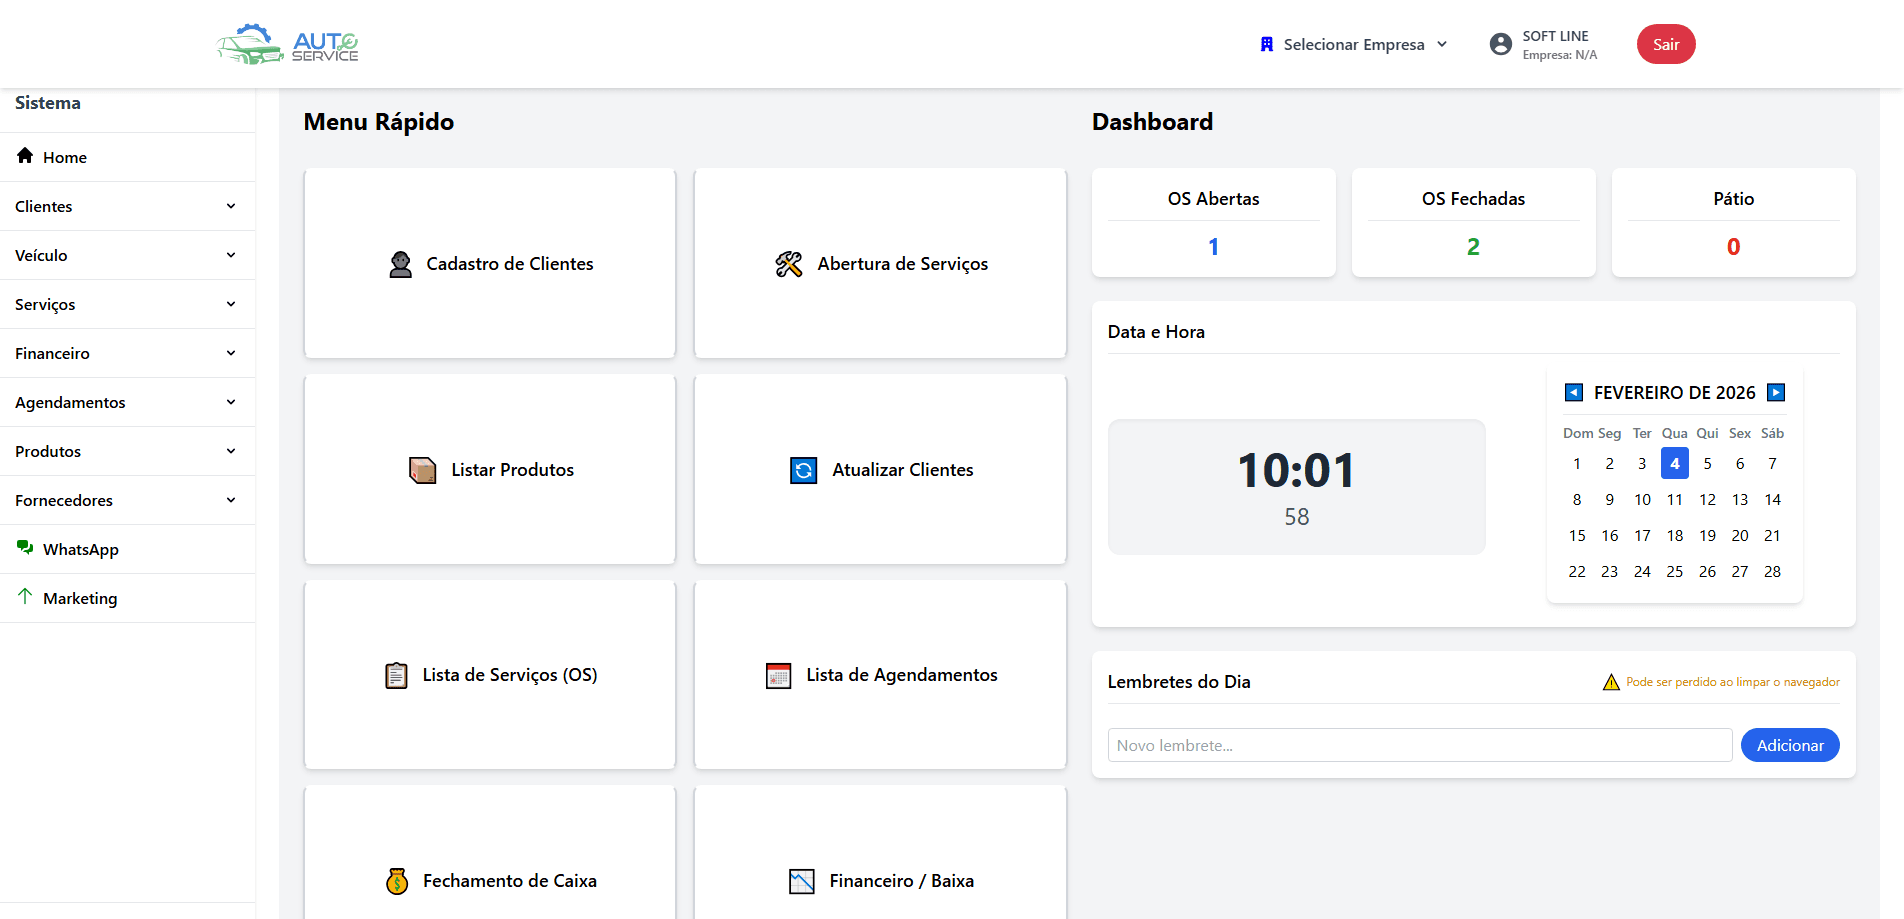
Task: Click the building icon beside Selecionar Empresa
Action: [x=1267, y=44]
